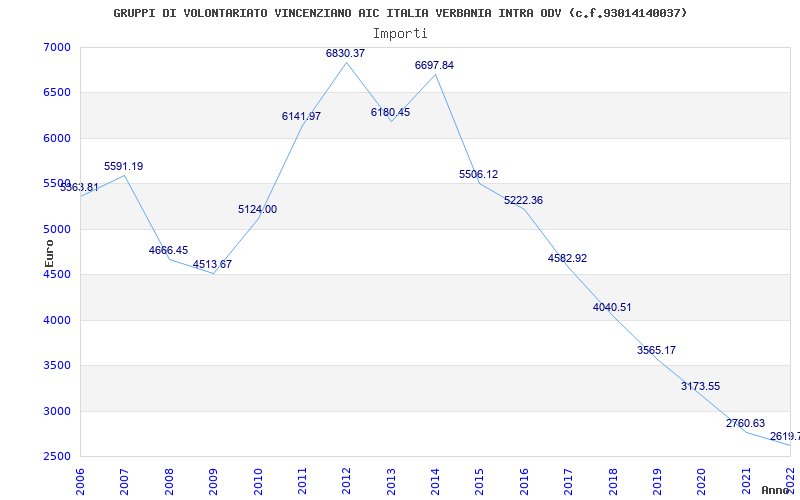Click the year 2019 axis label
The image size is (800, 500).
[657, 481]
